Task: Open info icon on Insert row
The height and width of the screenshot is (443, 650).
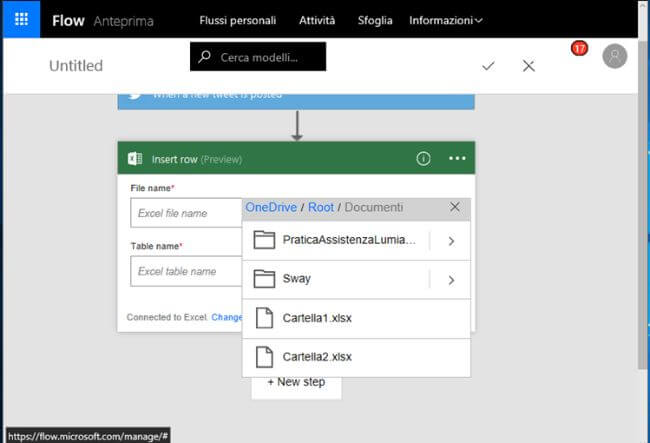Action: 423,158
